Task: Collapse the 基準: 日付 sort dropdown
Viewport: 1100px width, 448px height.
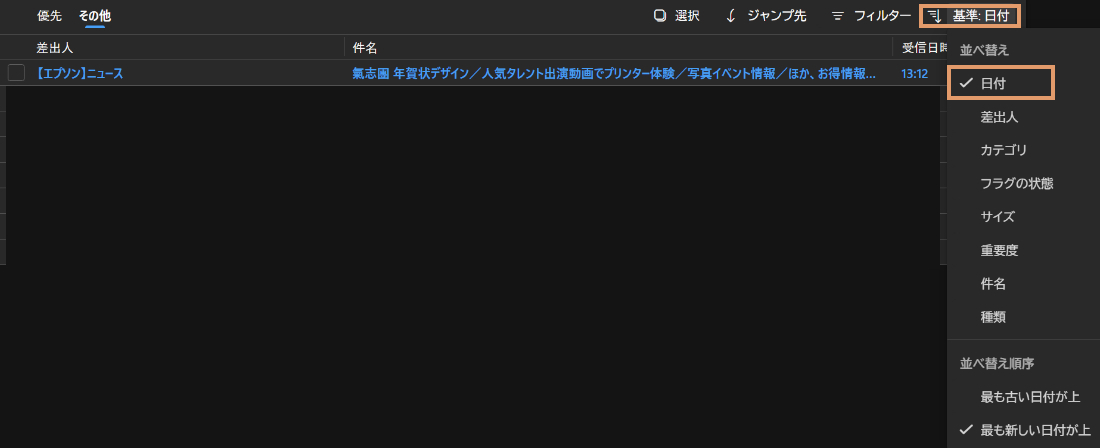Action: pos(969,16)
